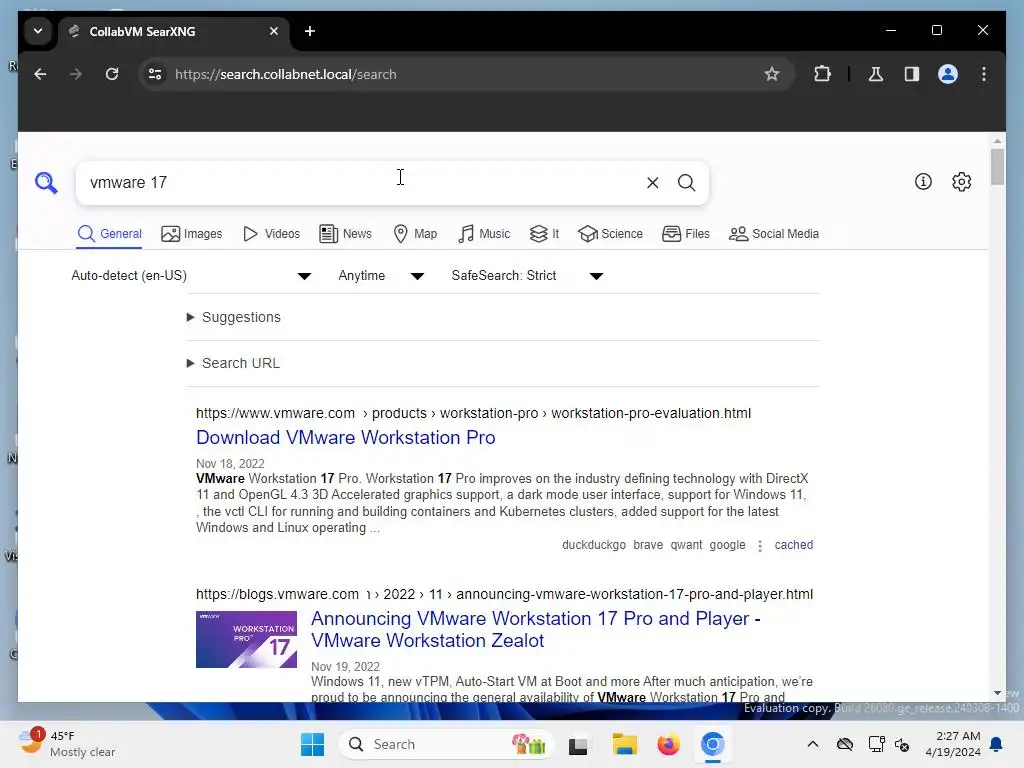
Task: Submit search with magnifier button
Action: pyautogui.click(x=686, y=183)
